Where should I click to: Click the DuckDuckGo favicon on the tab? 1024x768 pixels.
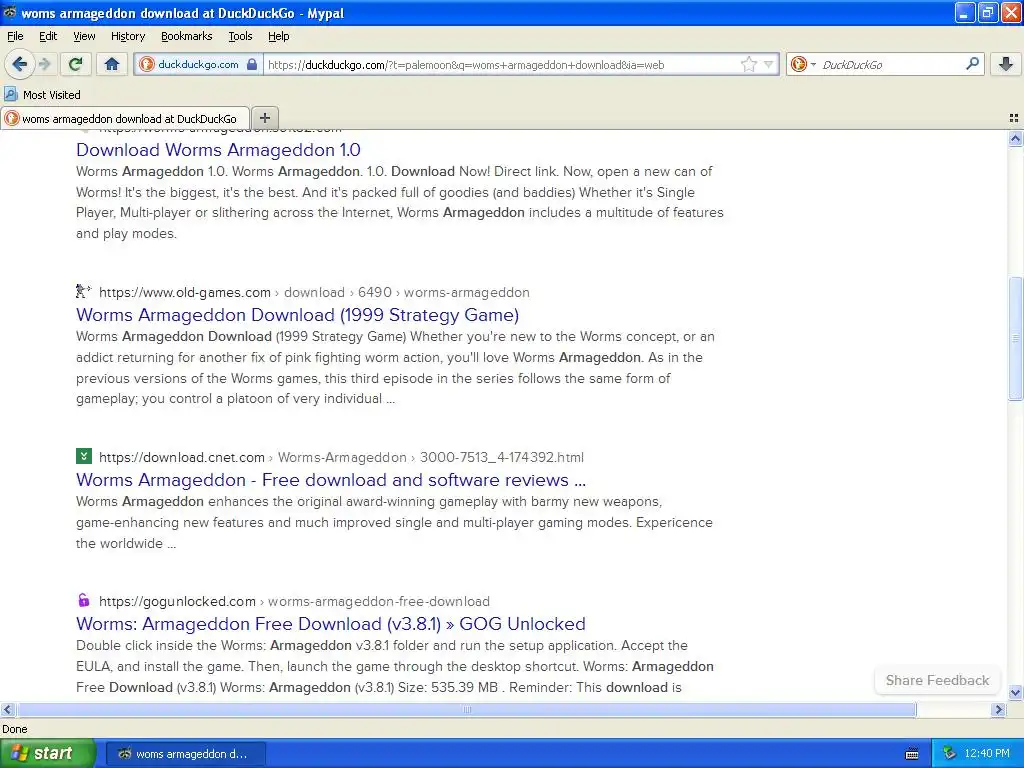pyautogui.click(x=12, y=118)
